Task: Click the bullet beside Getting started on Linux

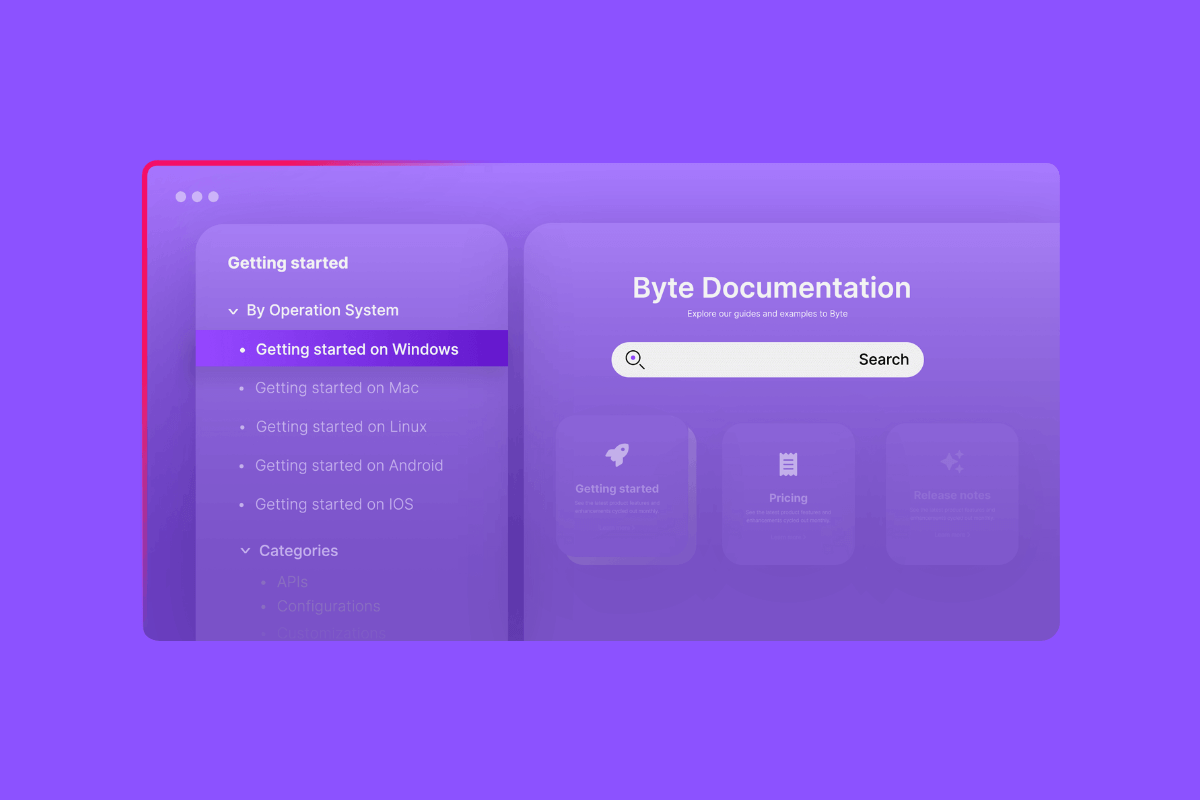Action: point(243,427)
